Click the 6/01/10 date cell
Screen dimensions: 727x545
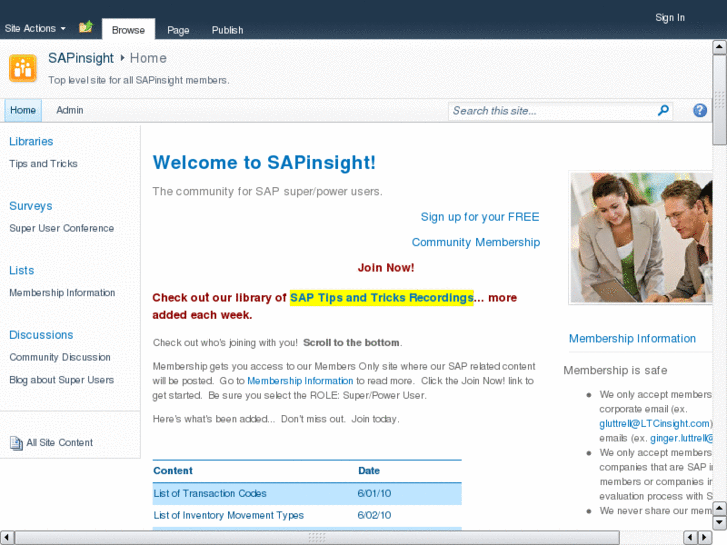374,494
